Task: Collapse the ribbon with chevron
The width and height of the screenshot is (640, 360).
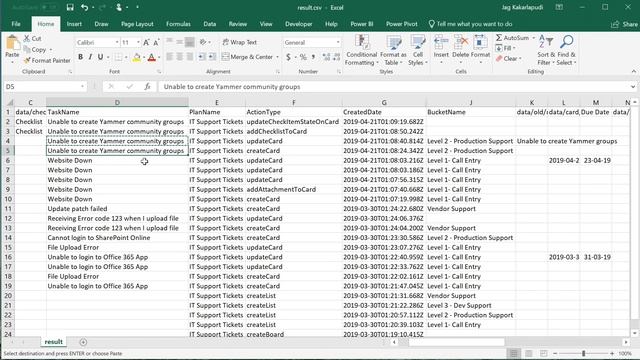Action: click(x=633, y=71)
